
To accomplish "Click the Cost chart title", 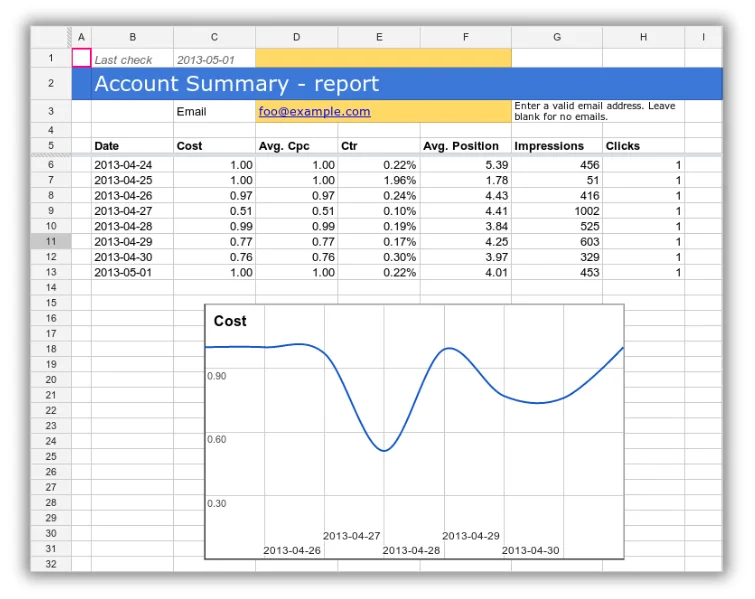I will [230, 321].
